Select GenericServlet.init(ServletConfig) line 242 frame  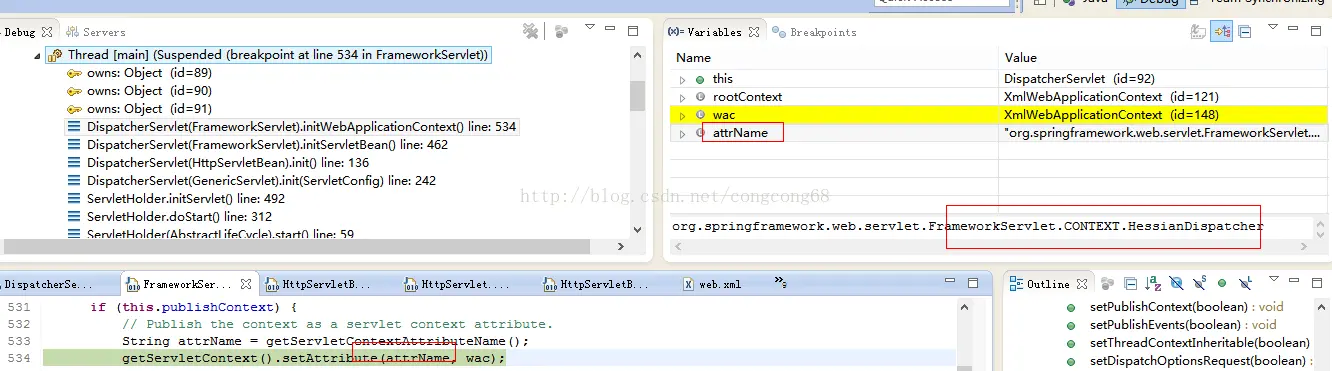tap(251, 181)
